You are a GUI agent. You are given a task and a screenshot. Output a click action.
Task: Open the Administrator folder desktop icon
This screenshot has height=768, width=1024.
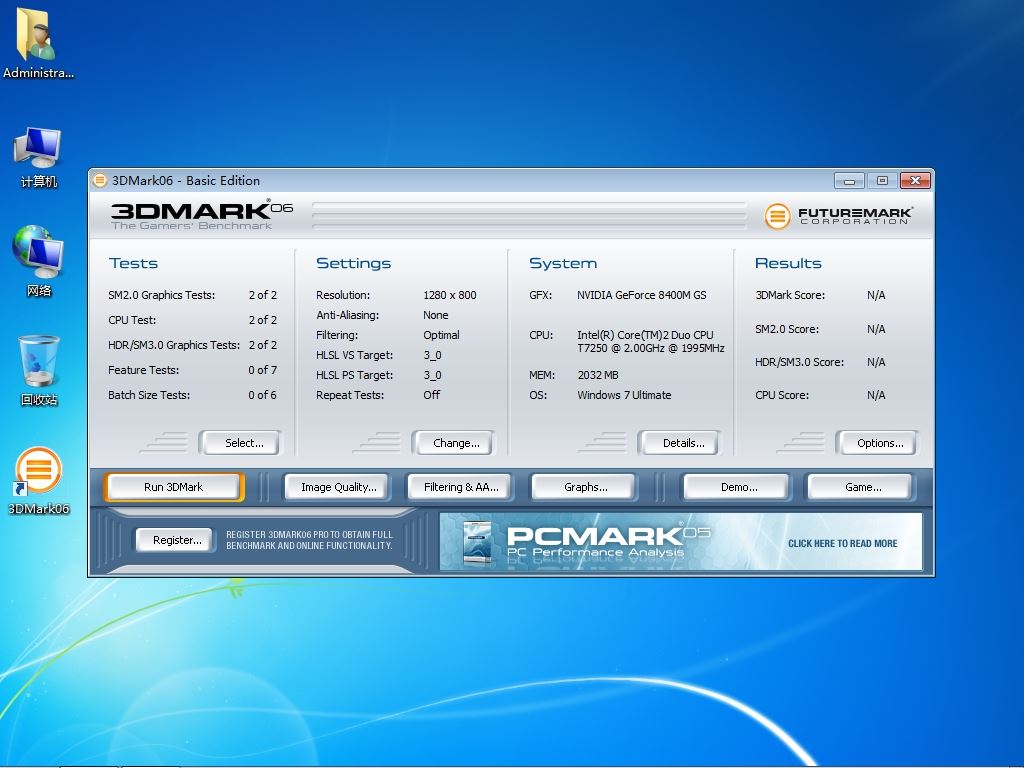point(38,43)
